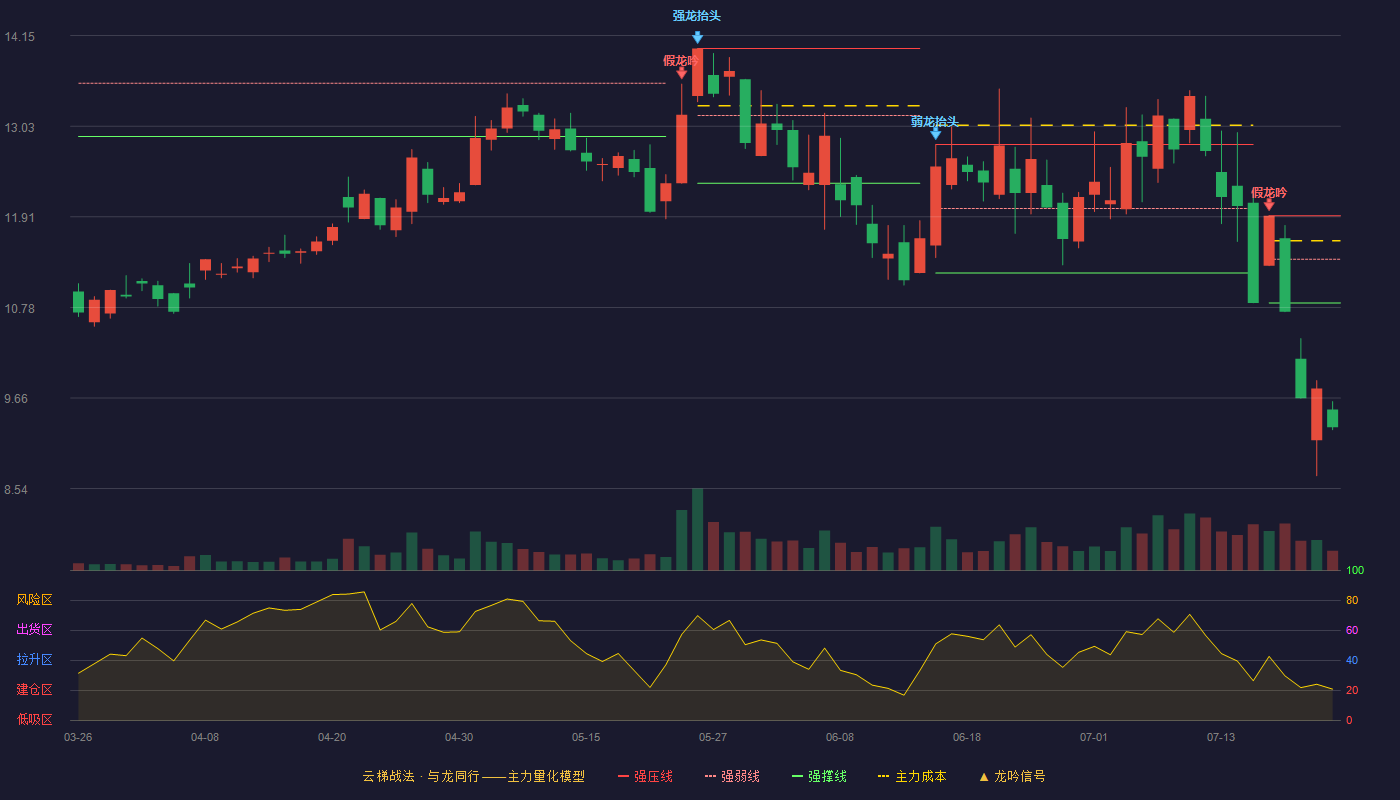
Task: Click the 强龙抬头 blue arrow marker
Action: point(697,37)
